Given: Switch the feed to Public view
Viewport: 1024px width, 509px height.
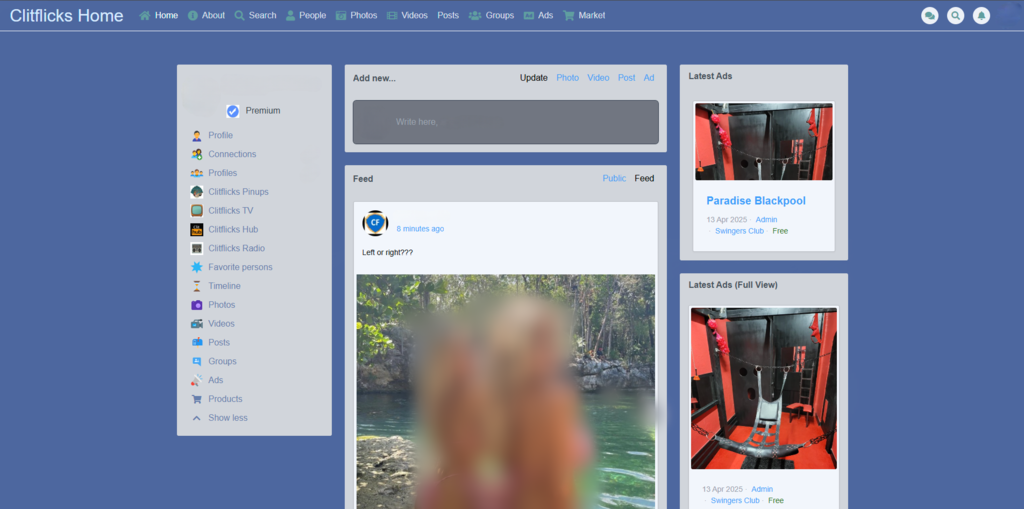Looking at the screenshot, I should tap(614, 179).
